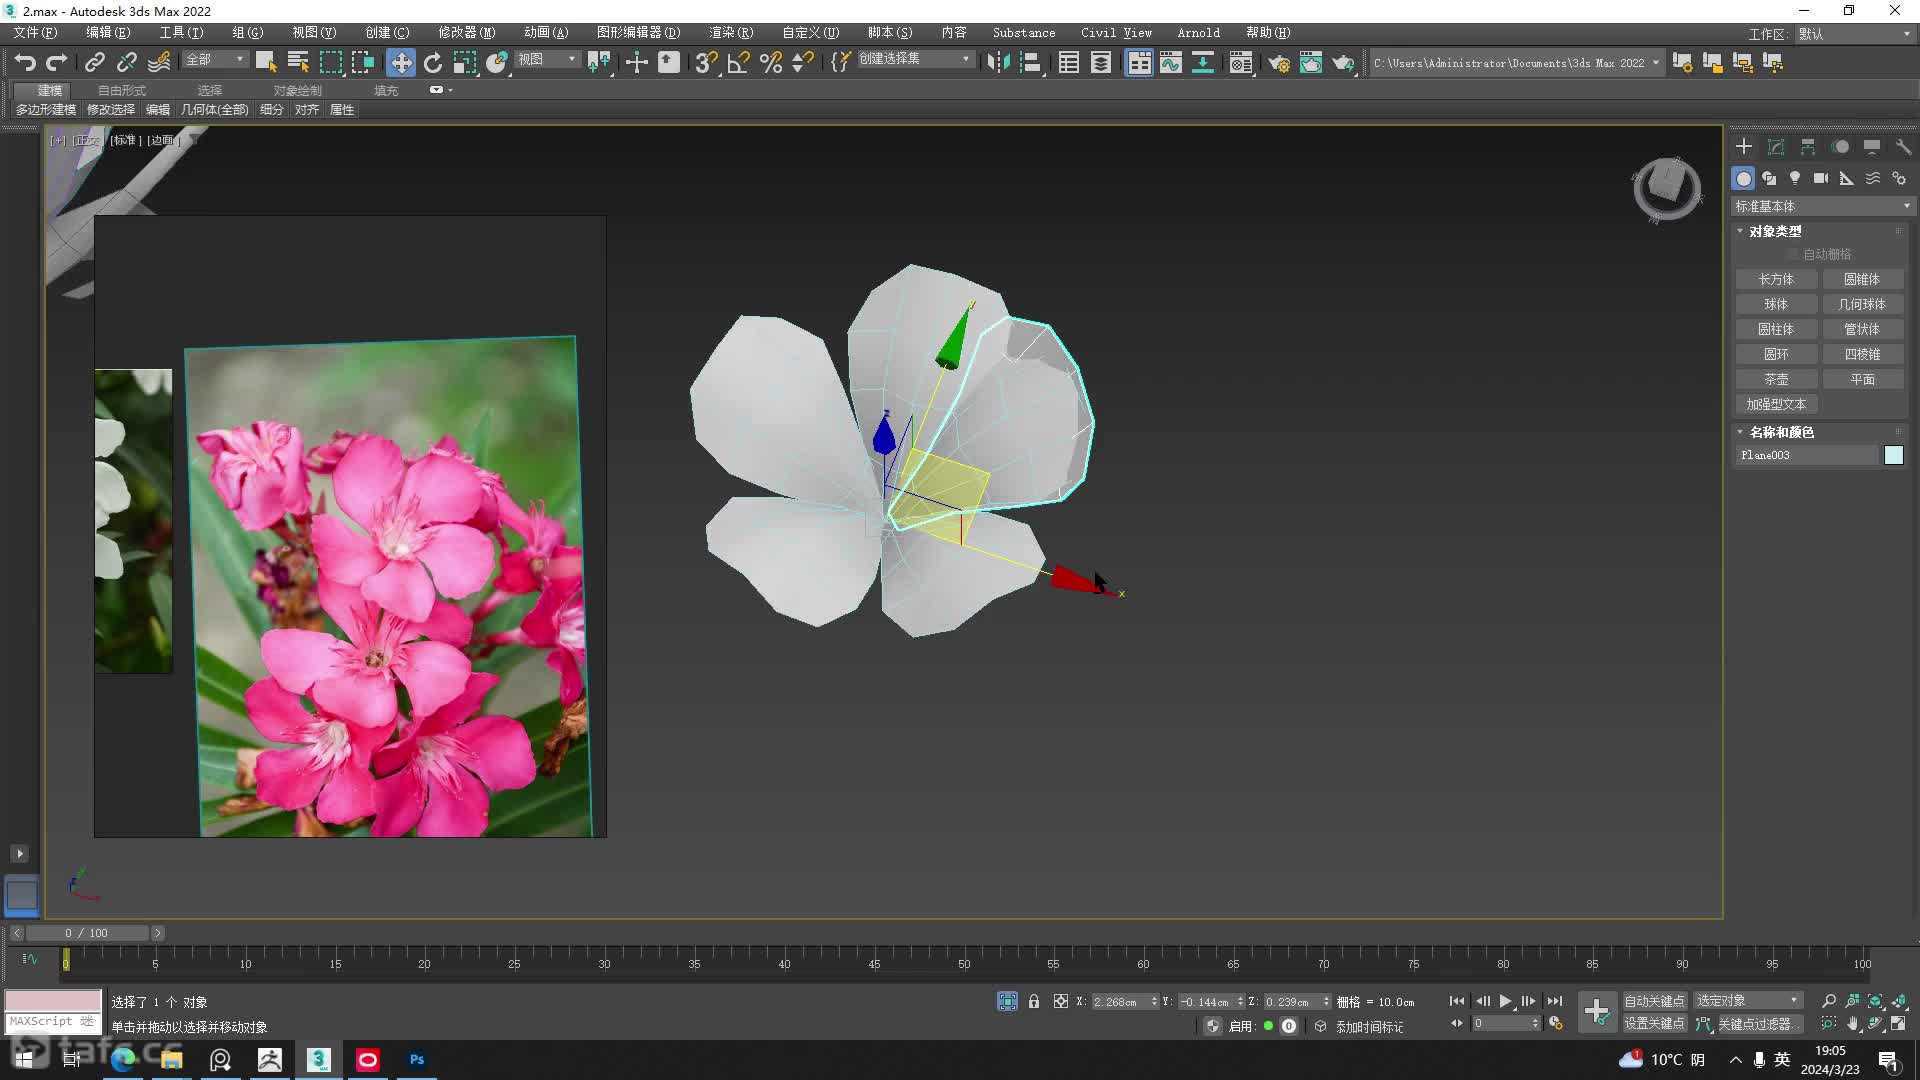The image size is (1920, 1080).
Task: Open the 修改器(M) menu
Action: (x=466, y=33)
